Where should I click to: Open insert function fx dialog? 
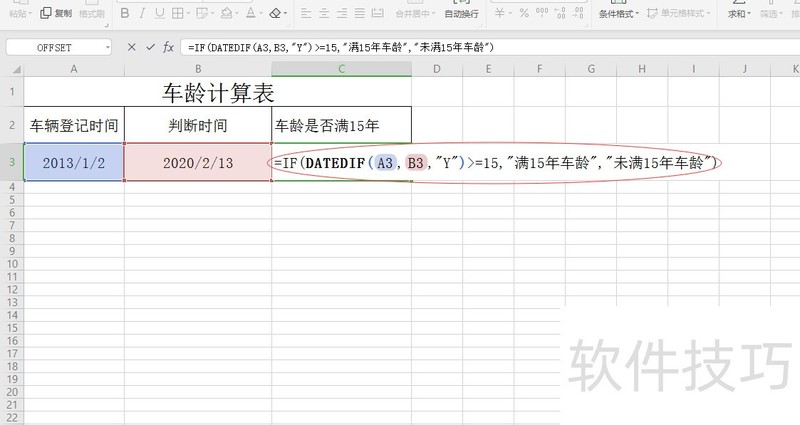(168, 47)
